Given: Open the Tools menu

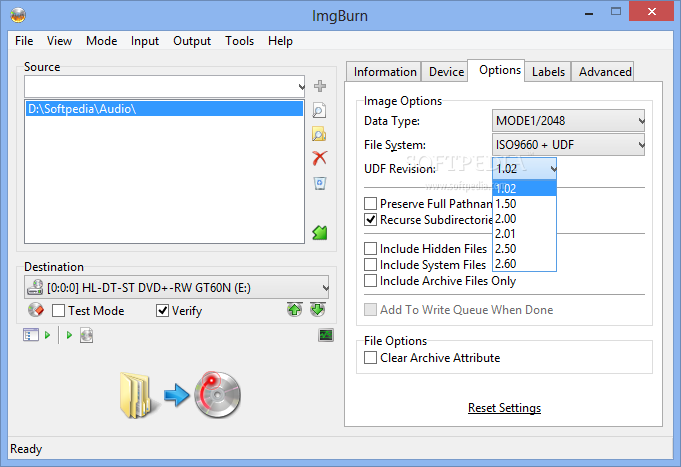Looking at the screenshot, I should (239, 41).
